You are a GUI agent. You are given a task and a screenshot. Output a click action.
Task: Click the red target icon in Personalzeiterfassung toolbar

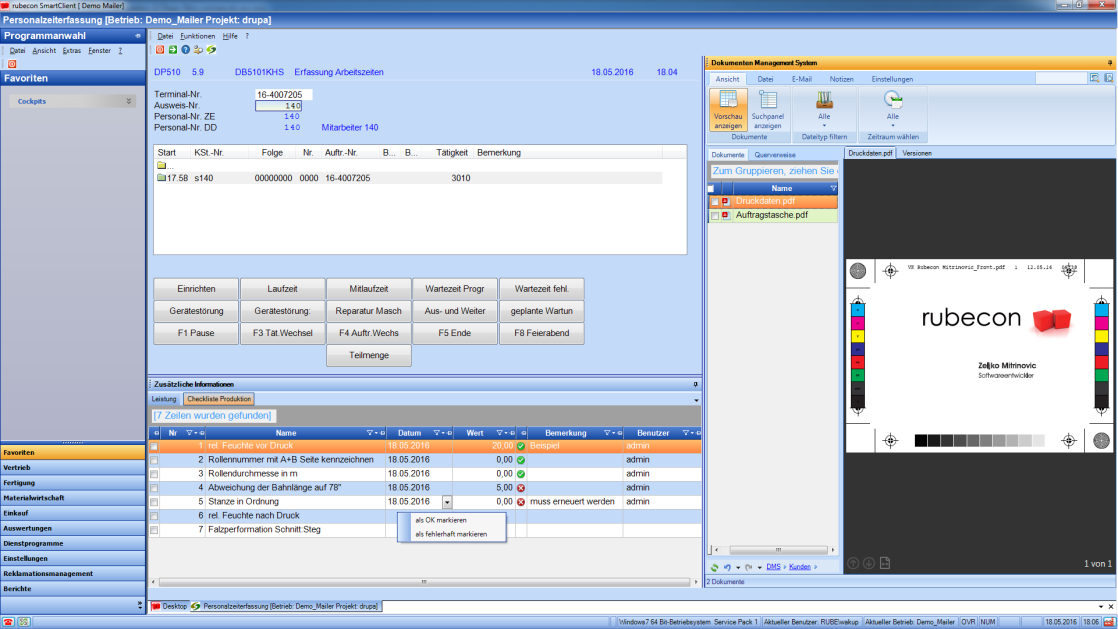click(x=160, y=50)
